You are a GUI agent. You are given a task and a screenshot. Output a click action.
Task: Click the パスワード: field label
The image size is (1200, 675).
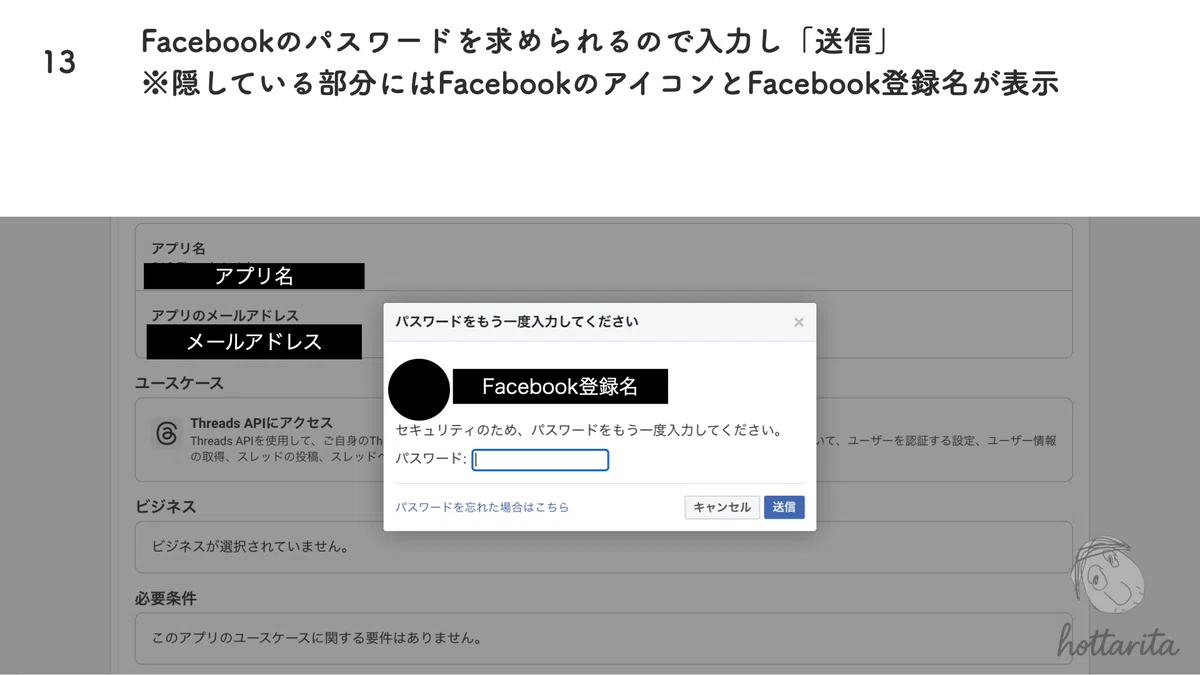tap(431, 459)
